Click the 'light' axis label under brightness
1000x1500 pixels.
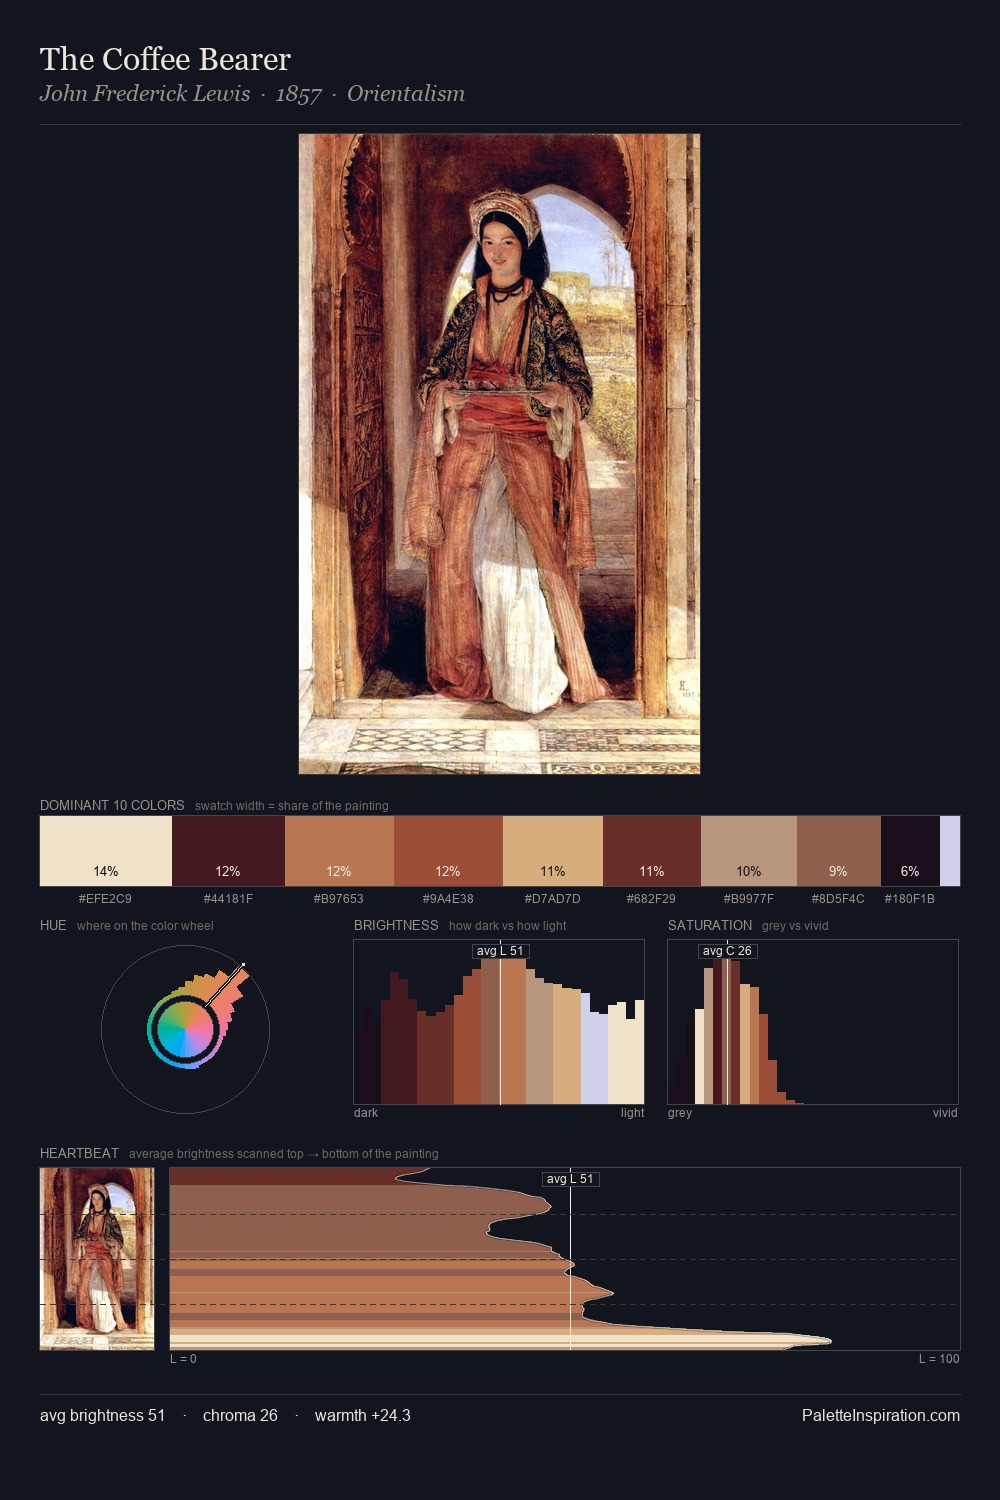tap(632, 1113)
